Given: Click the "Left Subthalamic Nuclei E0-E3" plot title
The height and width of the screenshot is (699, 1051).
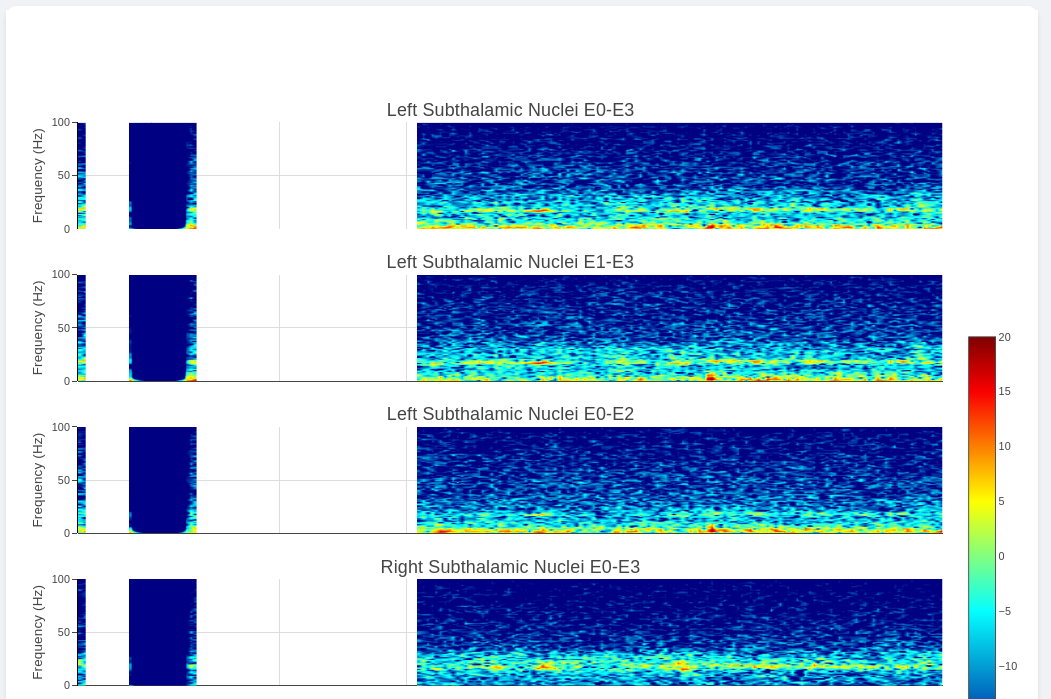Looking at the screenshot, I should 510,110.
